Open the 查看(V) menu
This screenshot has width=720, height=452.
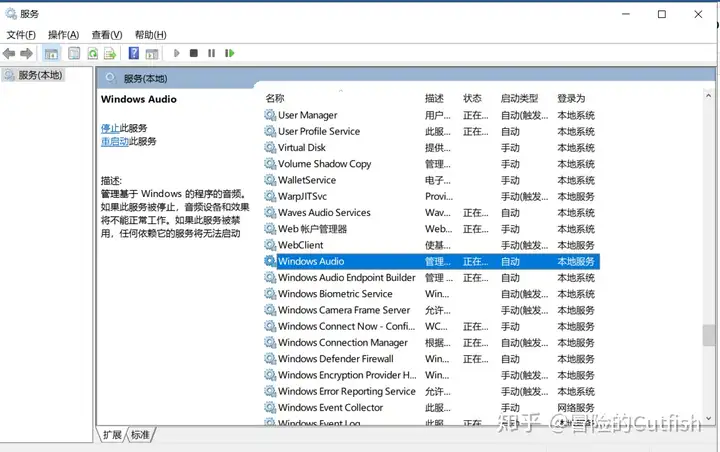coord(107,35)
